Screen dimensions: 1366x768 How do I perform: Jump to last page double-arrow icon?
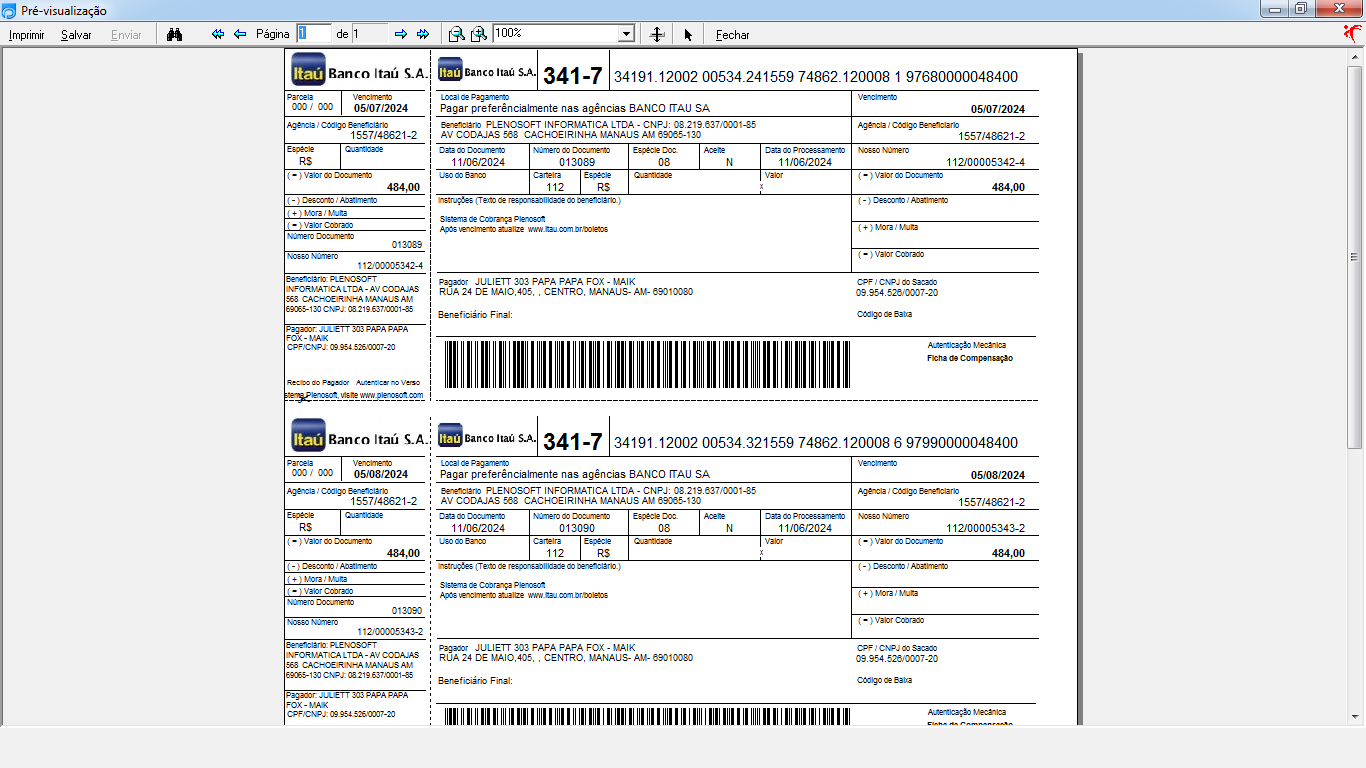click(x=423, y=34)
